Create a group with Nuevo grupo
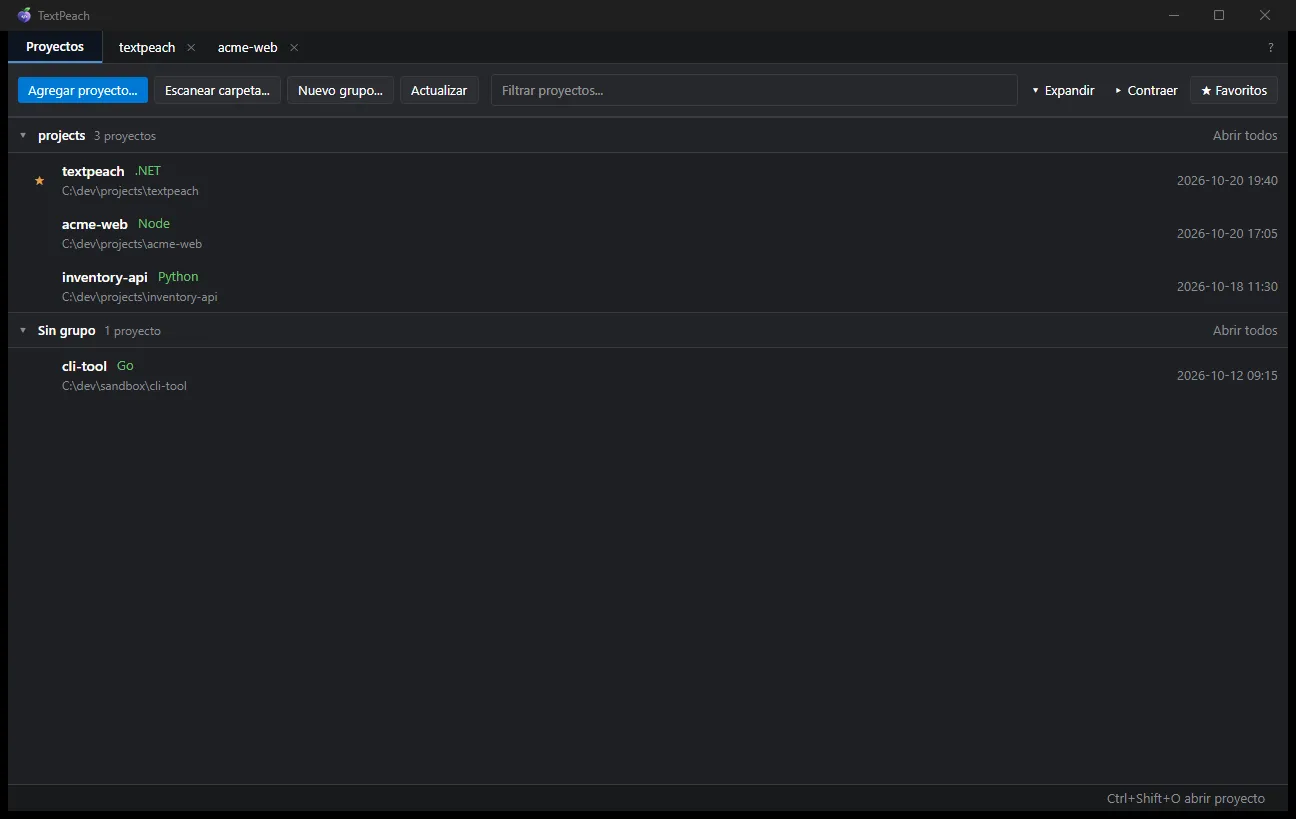Screen dimensions: 1296x819 tap(340, 90)
